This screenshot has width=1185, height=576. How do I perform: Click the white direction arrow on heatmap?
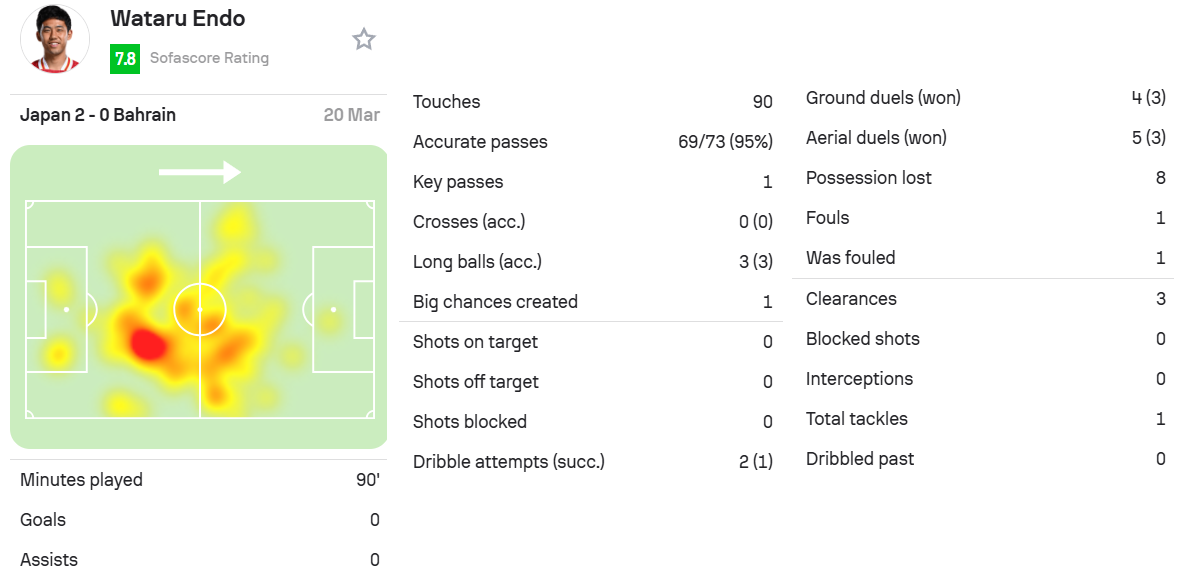click(x=200, y=172)
